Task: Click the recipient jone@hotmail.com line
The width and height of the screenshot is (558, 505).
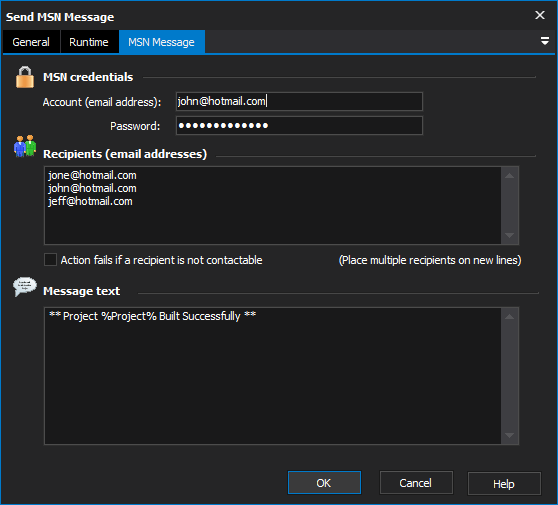Action: coord(92,175)
